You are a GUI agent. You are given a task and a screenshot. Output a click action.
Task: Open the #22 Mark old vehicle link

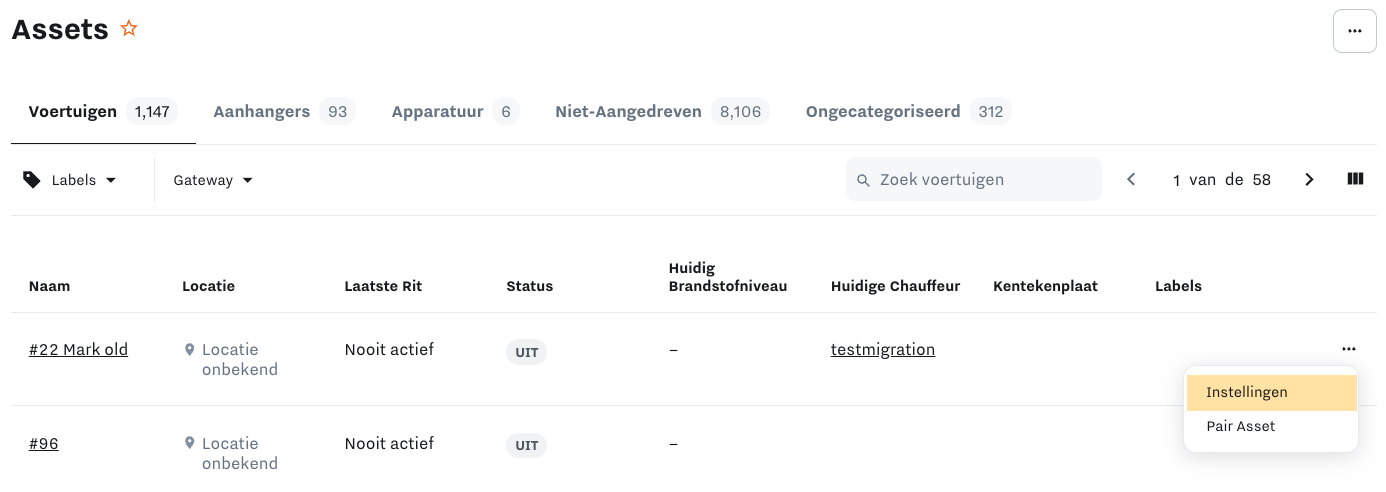[78, 350]
